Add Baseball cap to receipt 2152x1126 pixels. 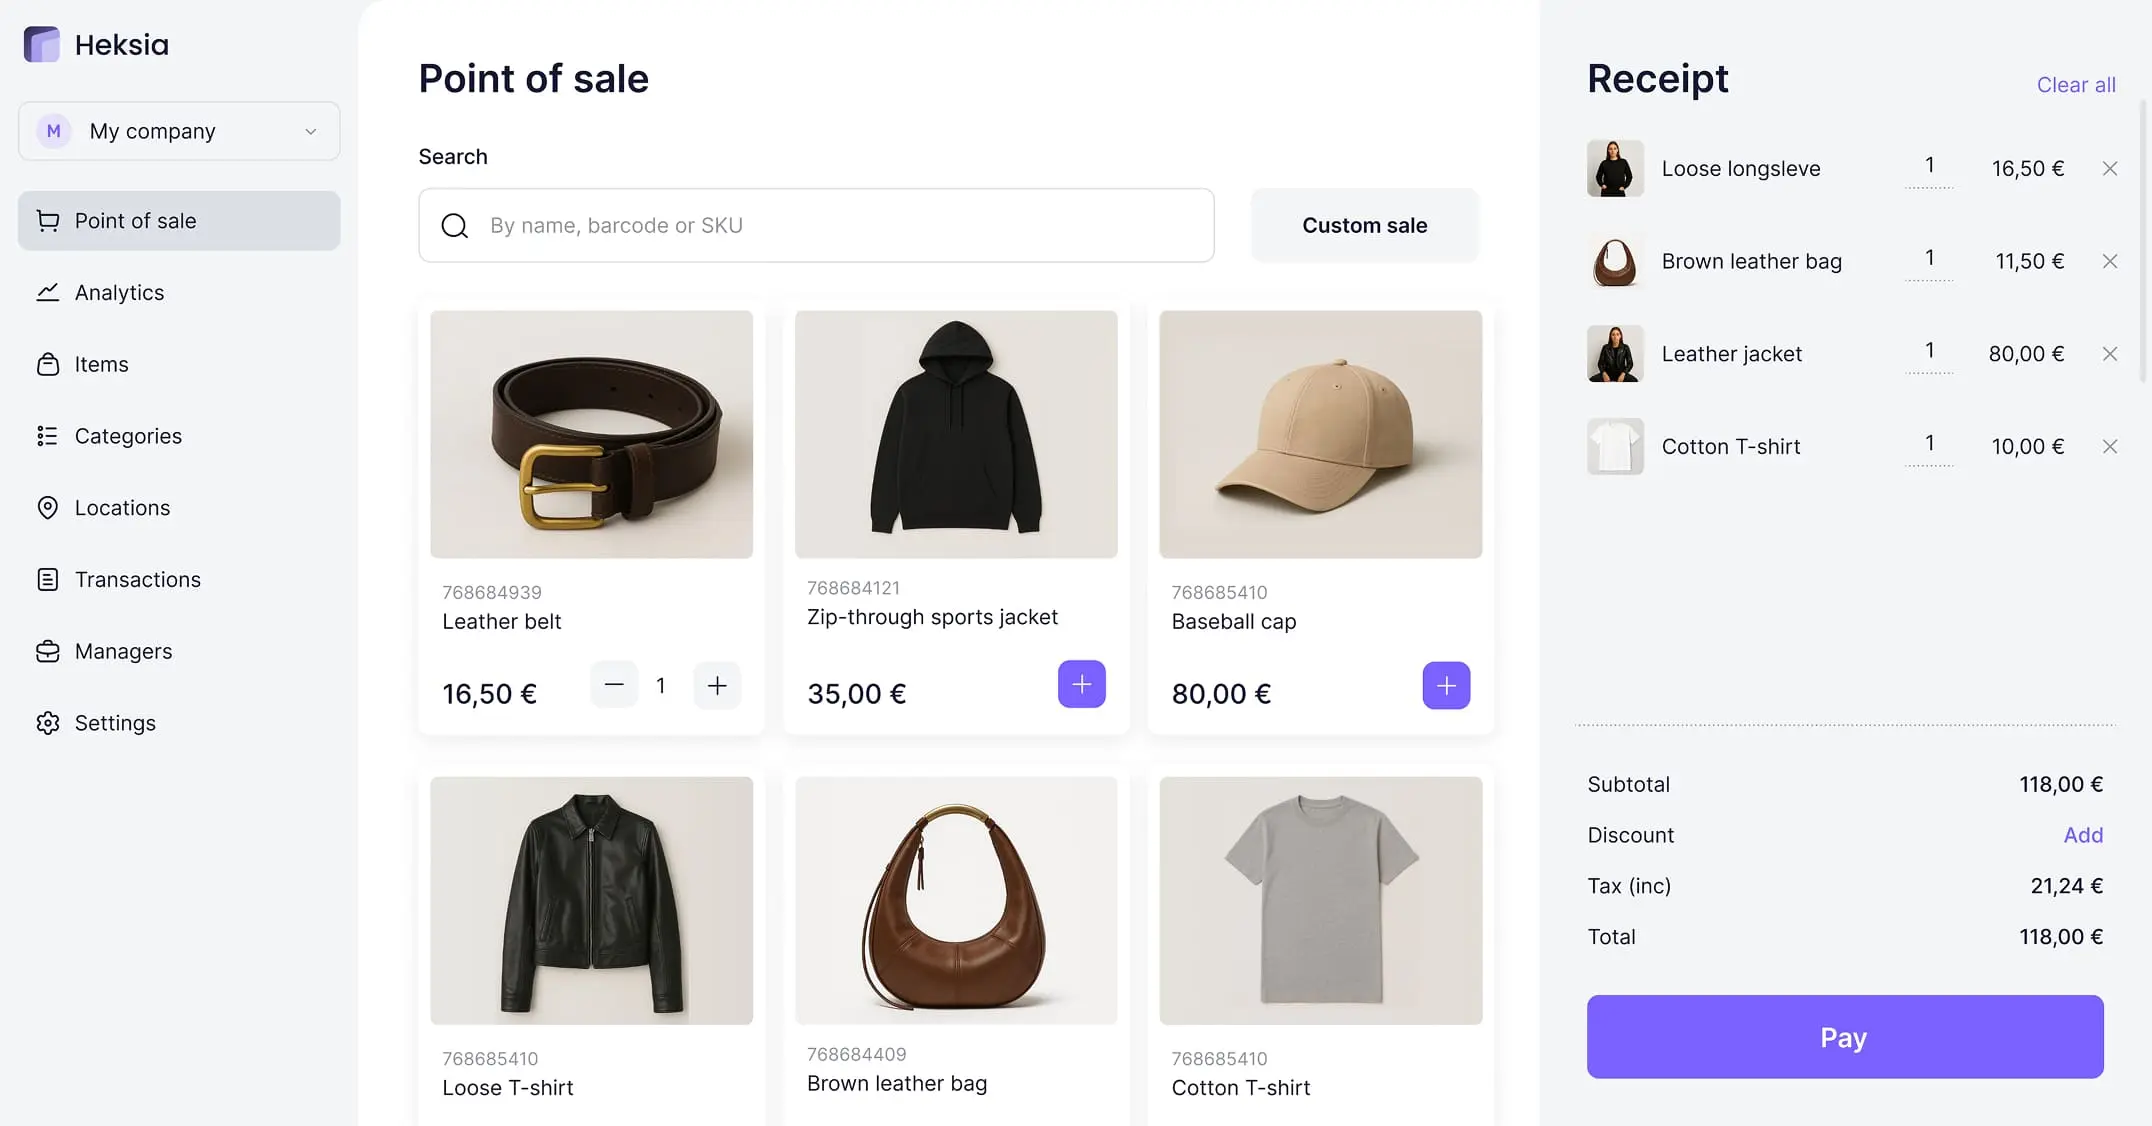(1446, 686)
